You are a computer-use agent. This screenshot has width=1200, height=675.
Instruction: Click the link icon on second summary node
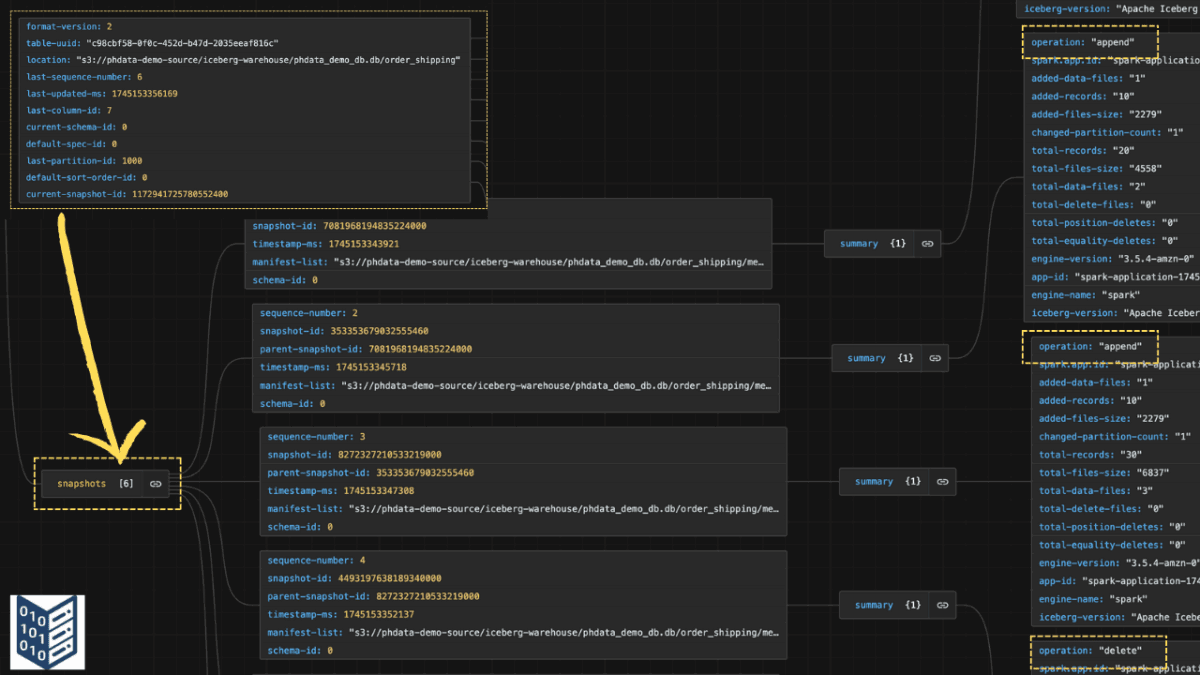pos(935,358)
